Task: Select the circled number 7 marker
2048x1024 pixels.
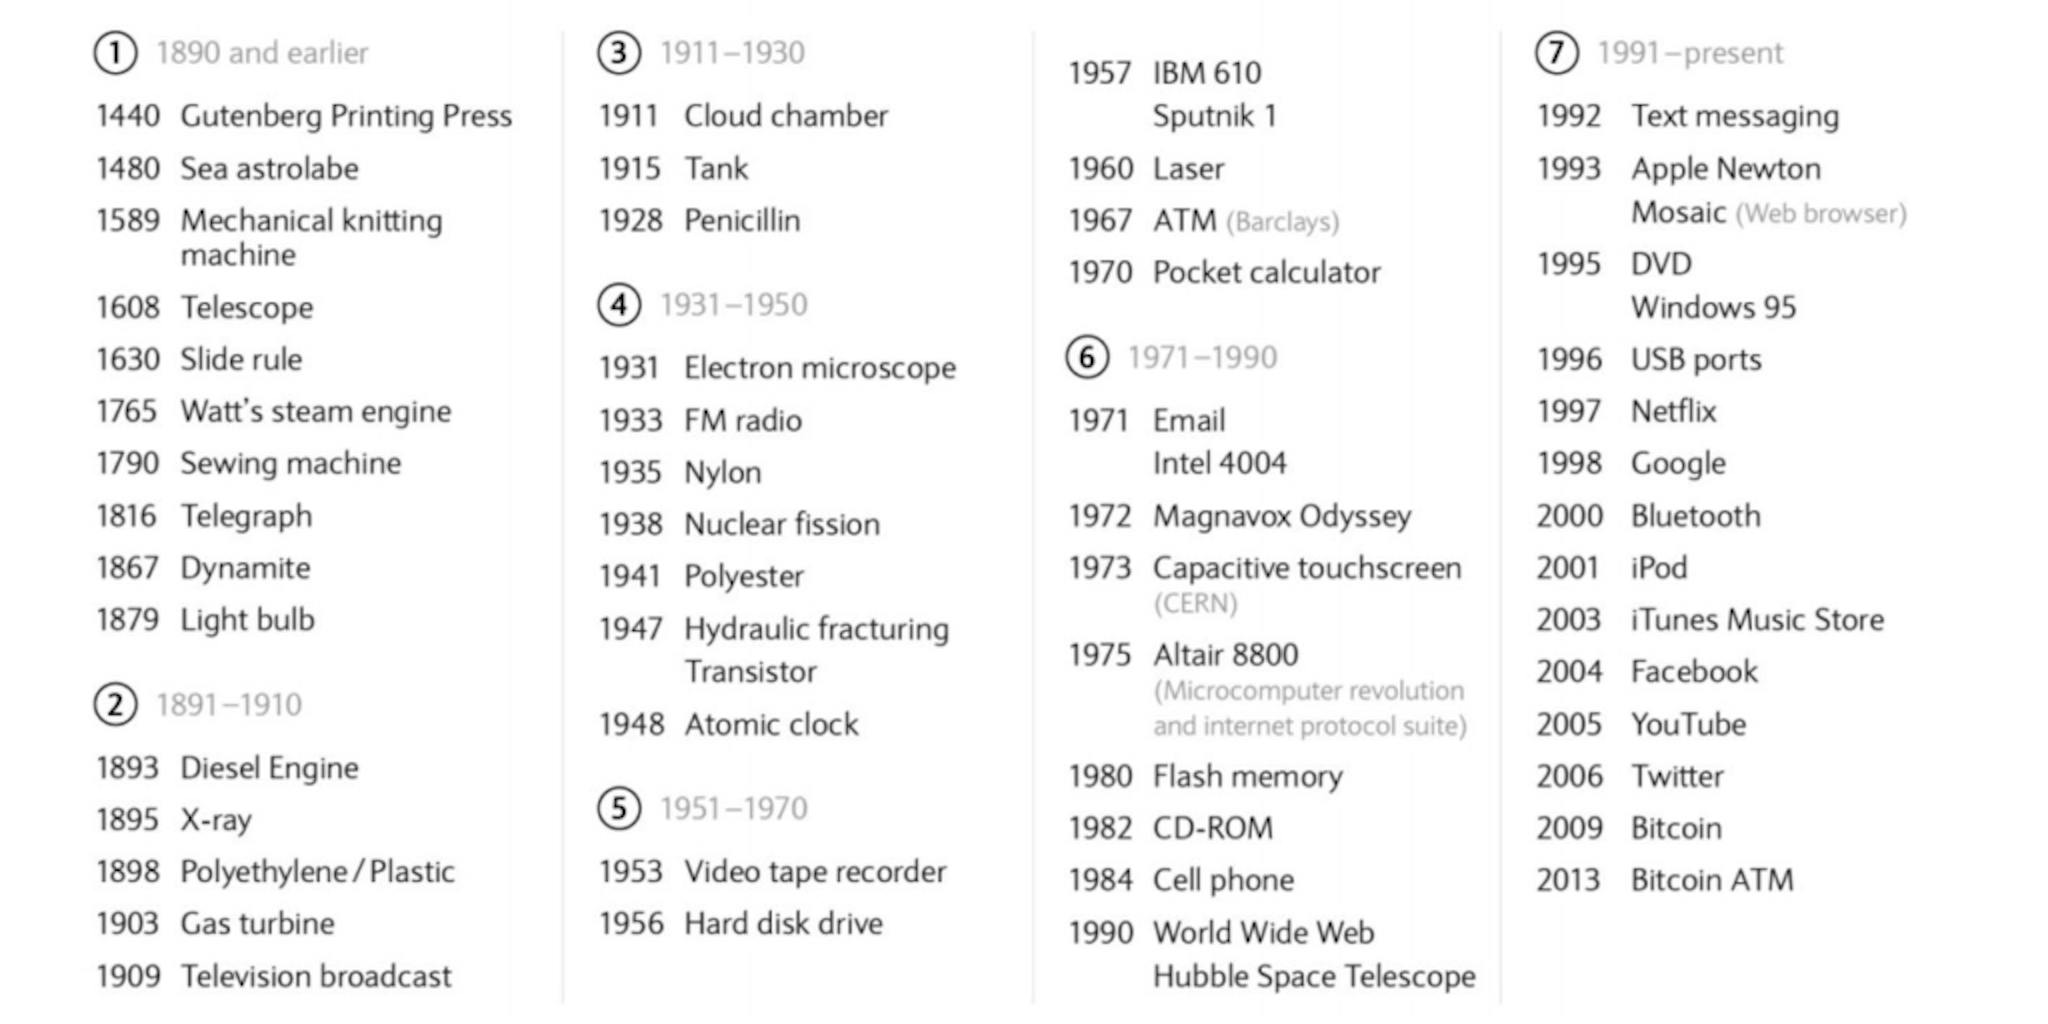Action: (x=1556, y=53)
